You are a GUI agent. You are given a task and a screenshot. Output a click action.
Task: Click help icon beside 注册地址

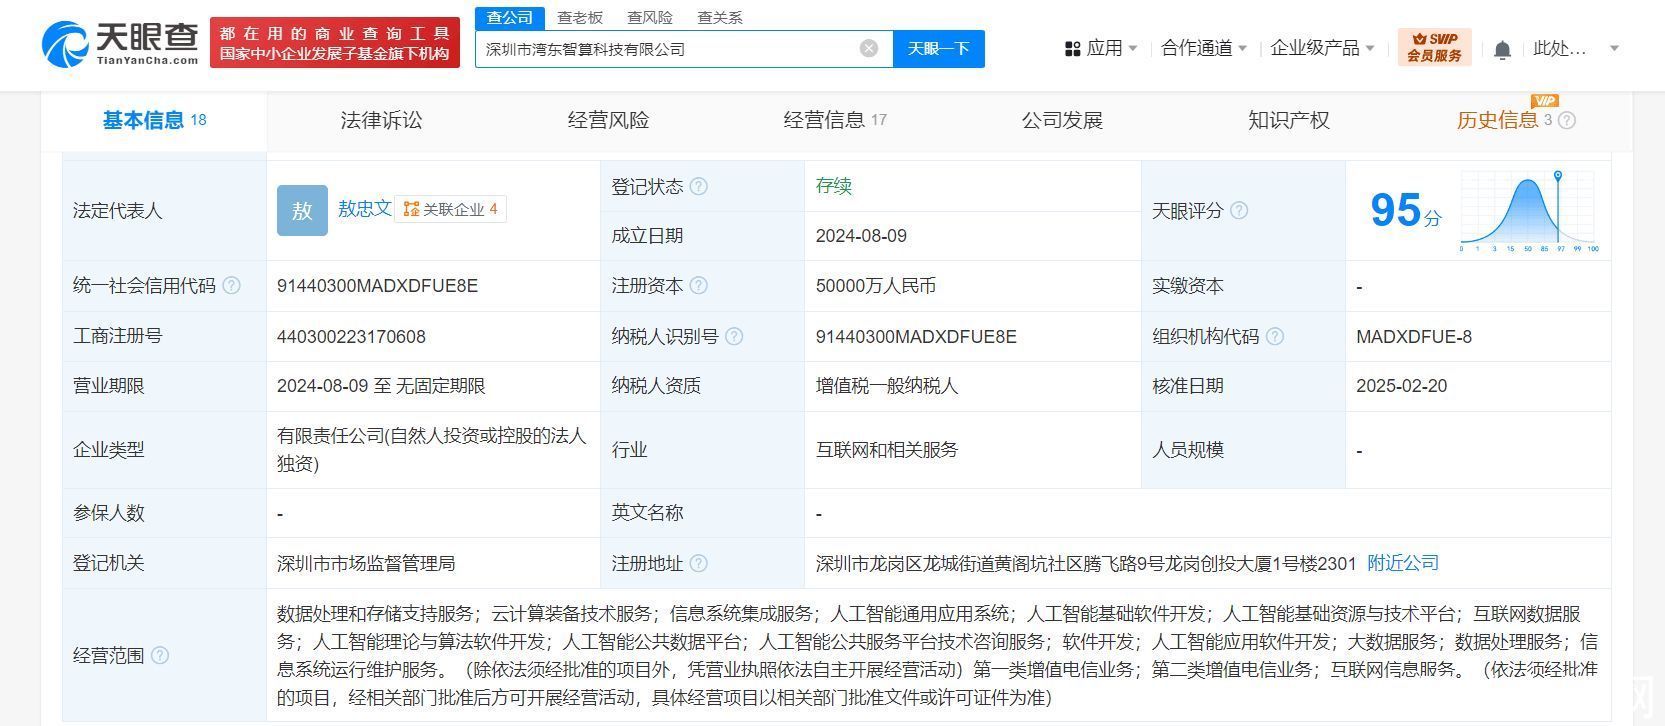point(699,564)
